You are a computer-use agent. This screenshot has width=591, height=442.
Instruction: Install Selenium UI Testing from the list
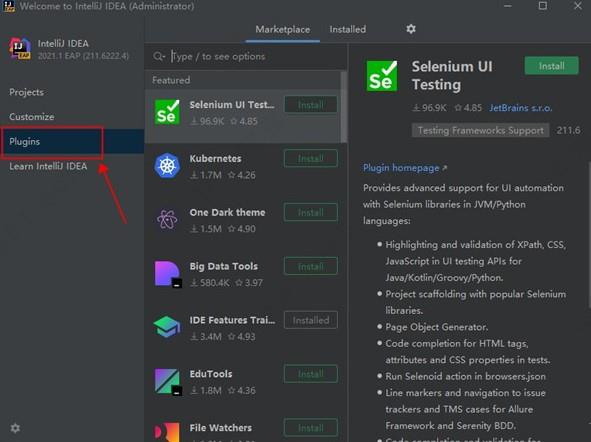pyautogui.click(x=311, y=104)
